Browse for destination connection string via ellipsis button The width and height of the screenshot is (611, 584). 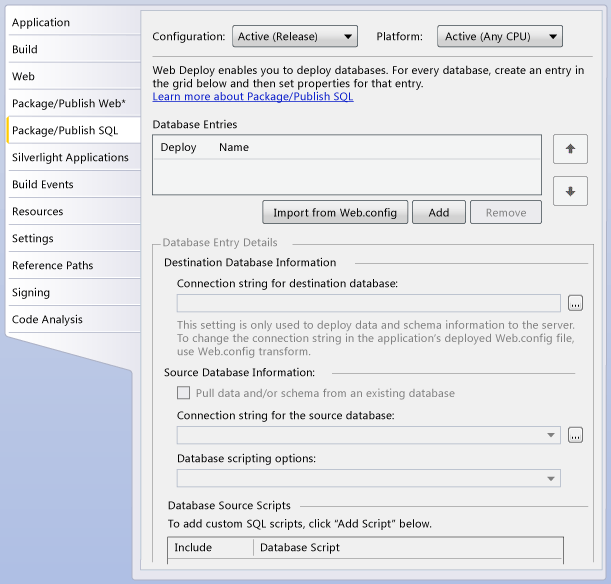(x=575, y=303)
